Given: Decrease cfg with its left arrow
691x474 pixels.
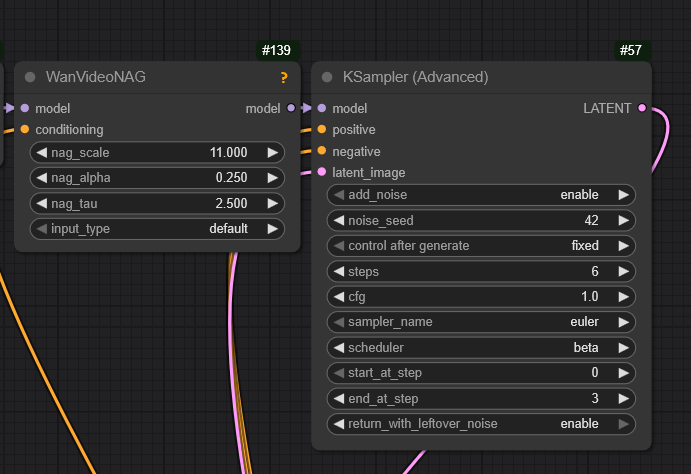Looking at the screenshot, I should pyautogui.click(x=339, y=296).
